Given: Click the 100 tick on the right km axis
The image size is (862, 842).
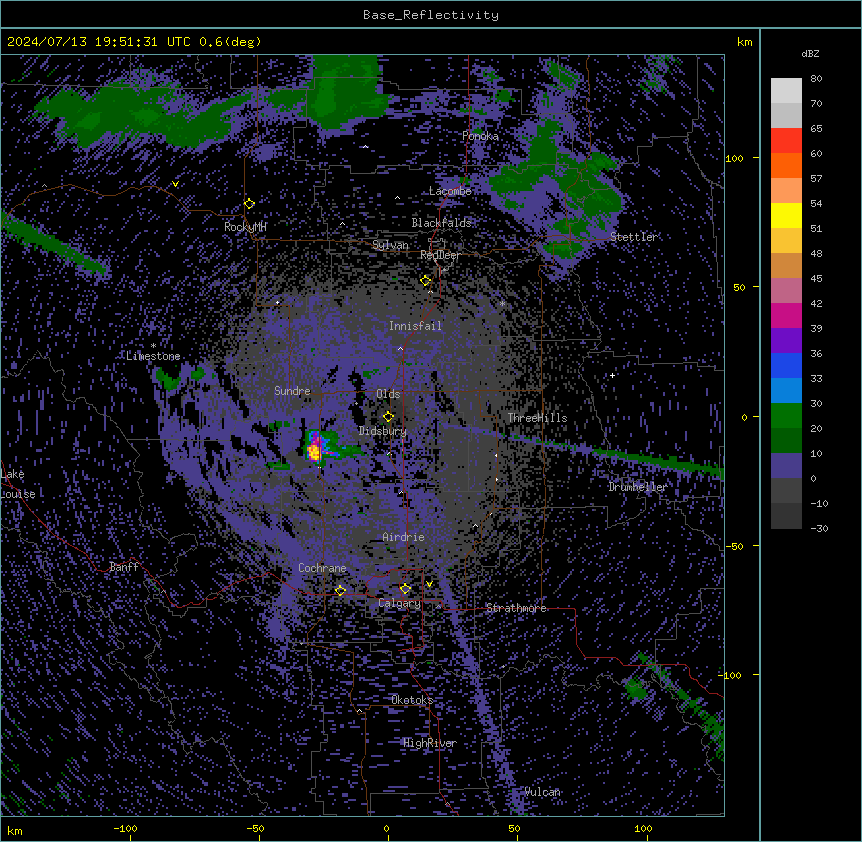Looking at the screenshot, I should coord(734,158).
